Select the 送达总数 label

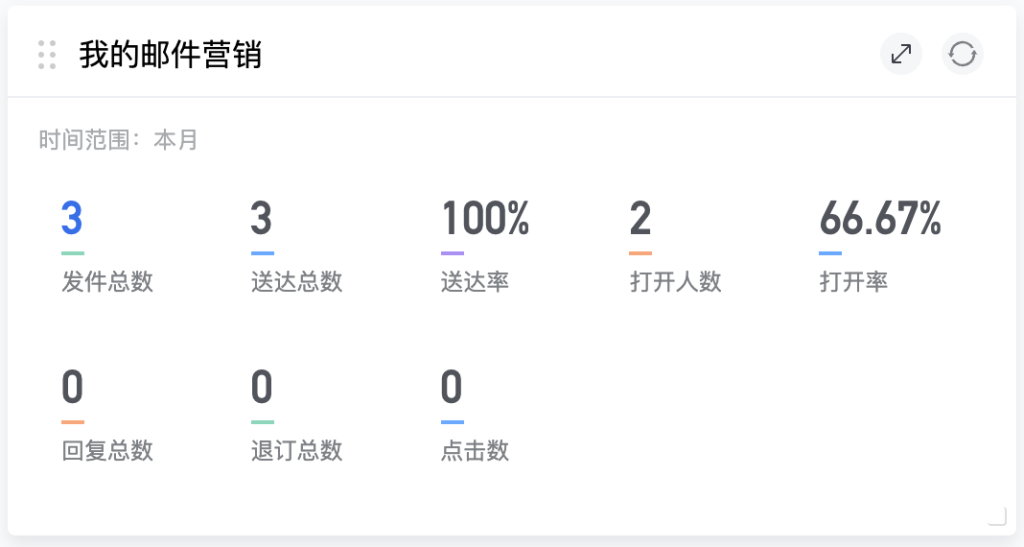(x=296, y=282)
